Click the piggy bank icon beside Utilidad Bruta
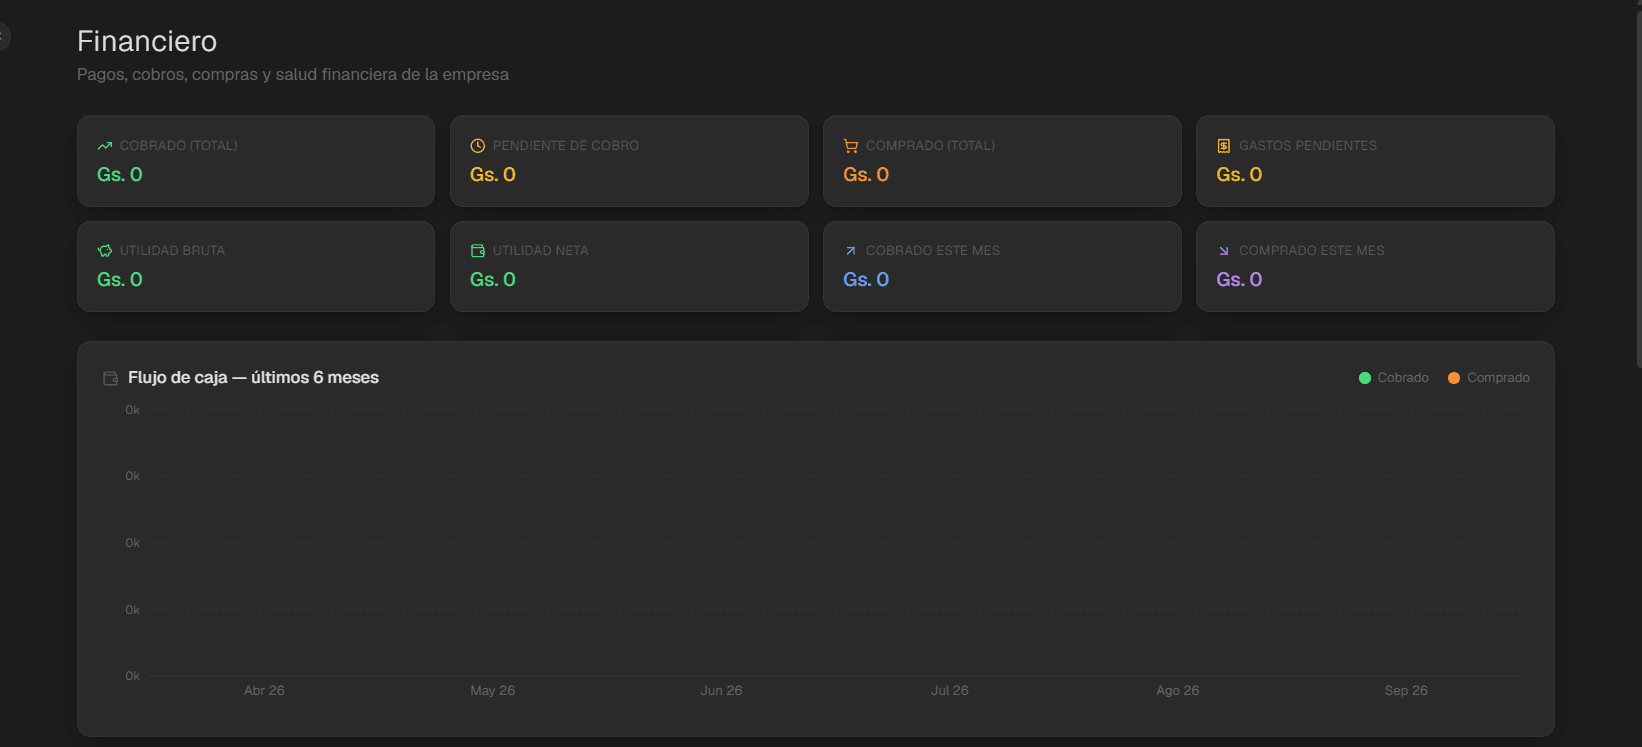This screenshot has height=747, width=1642. coord(105,251)
